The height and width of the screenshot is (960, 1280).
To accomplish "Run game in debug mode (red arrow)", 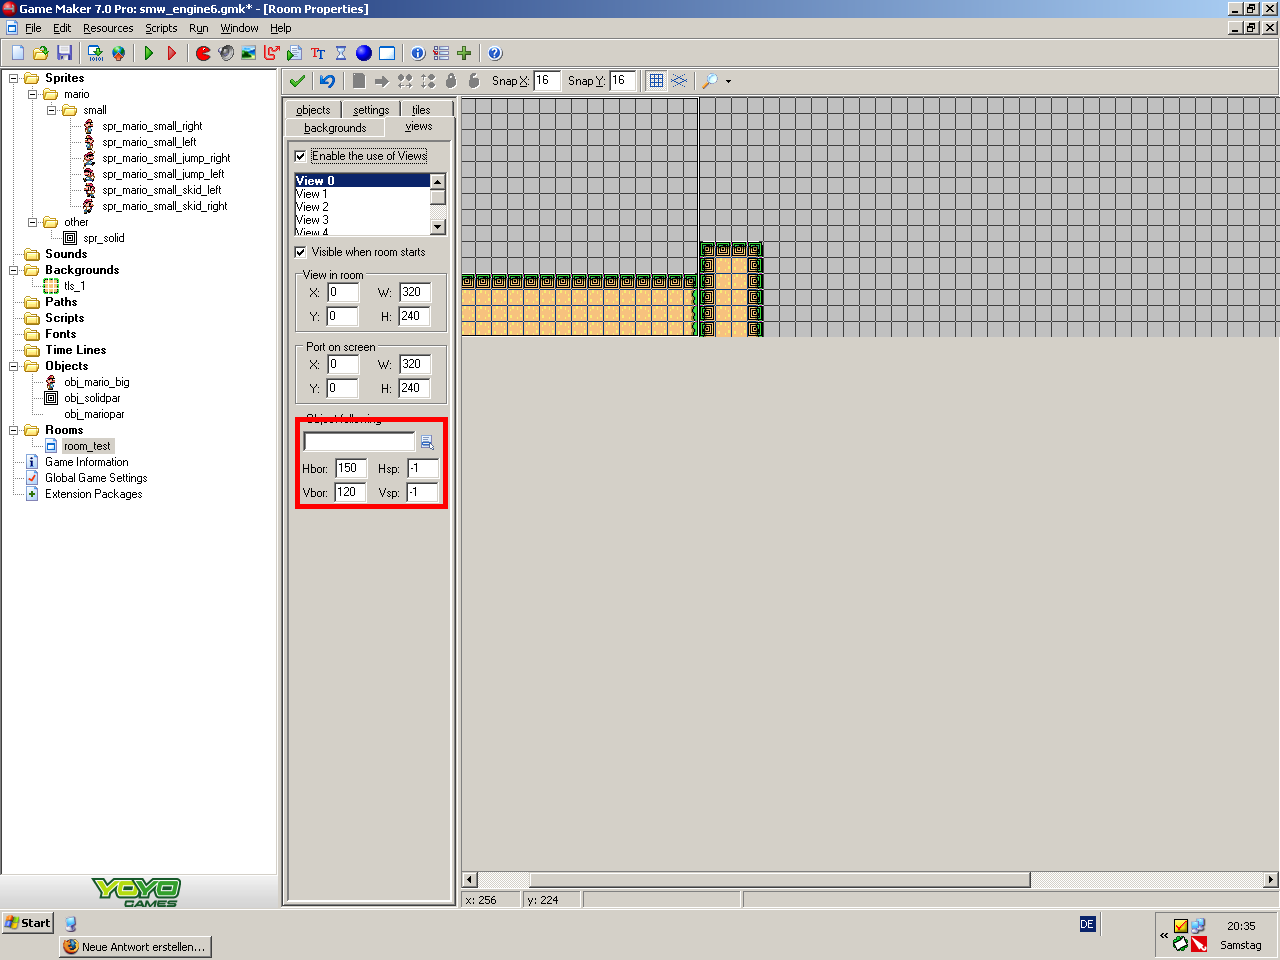I will click(x=172, y=53).
